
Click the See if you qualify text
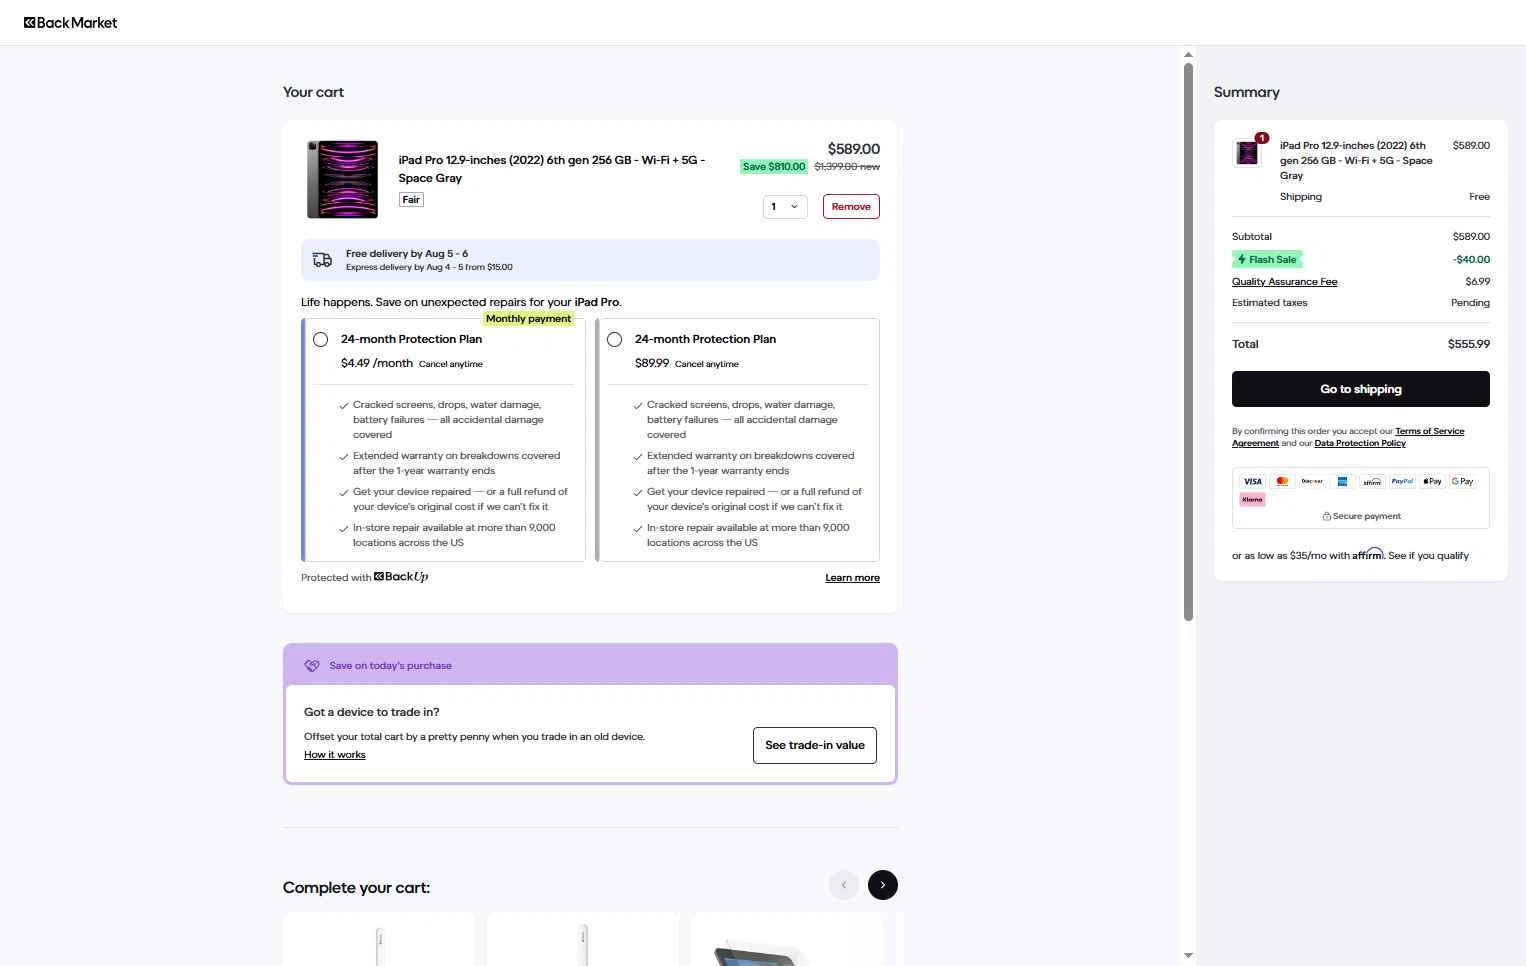pyautogui.click(x=1428, y=556)
